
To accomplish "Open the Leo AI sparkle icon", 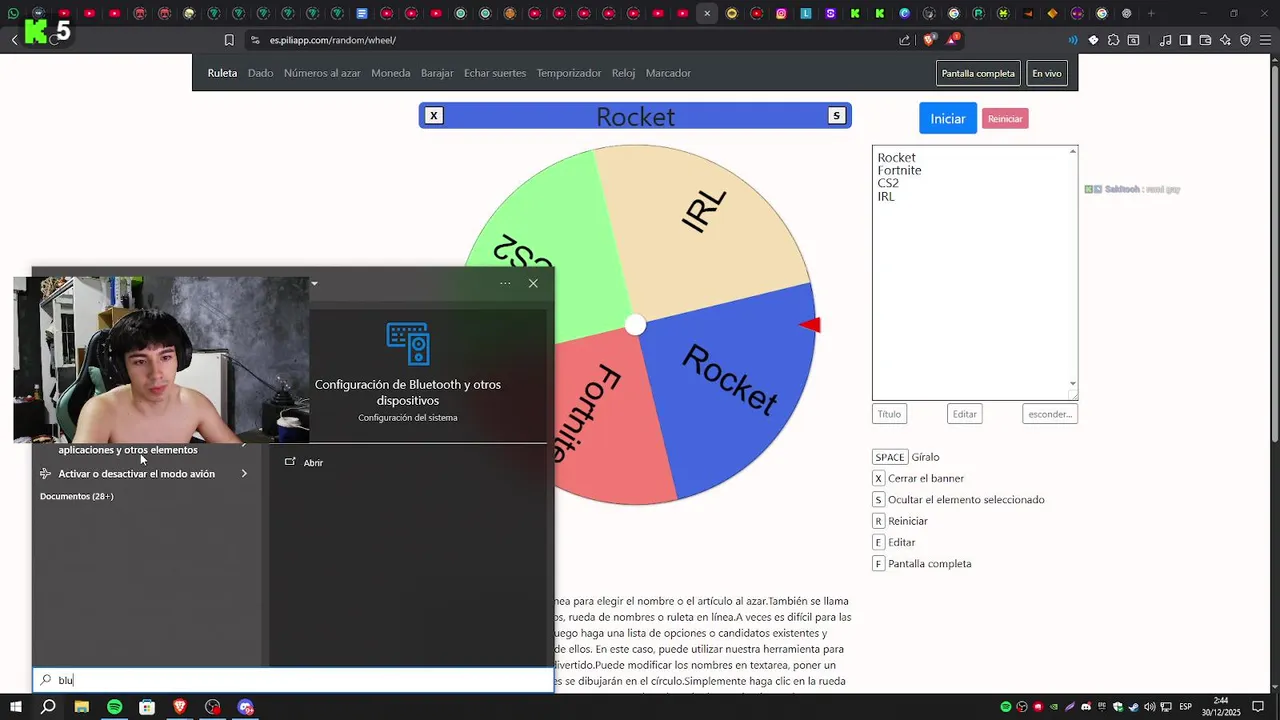I will (1226, 40).
